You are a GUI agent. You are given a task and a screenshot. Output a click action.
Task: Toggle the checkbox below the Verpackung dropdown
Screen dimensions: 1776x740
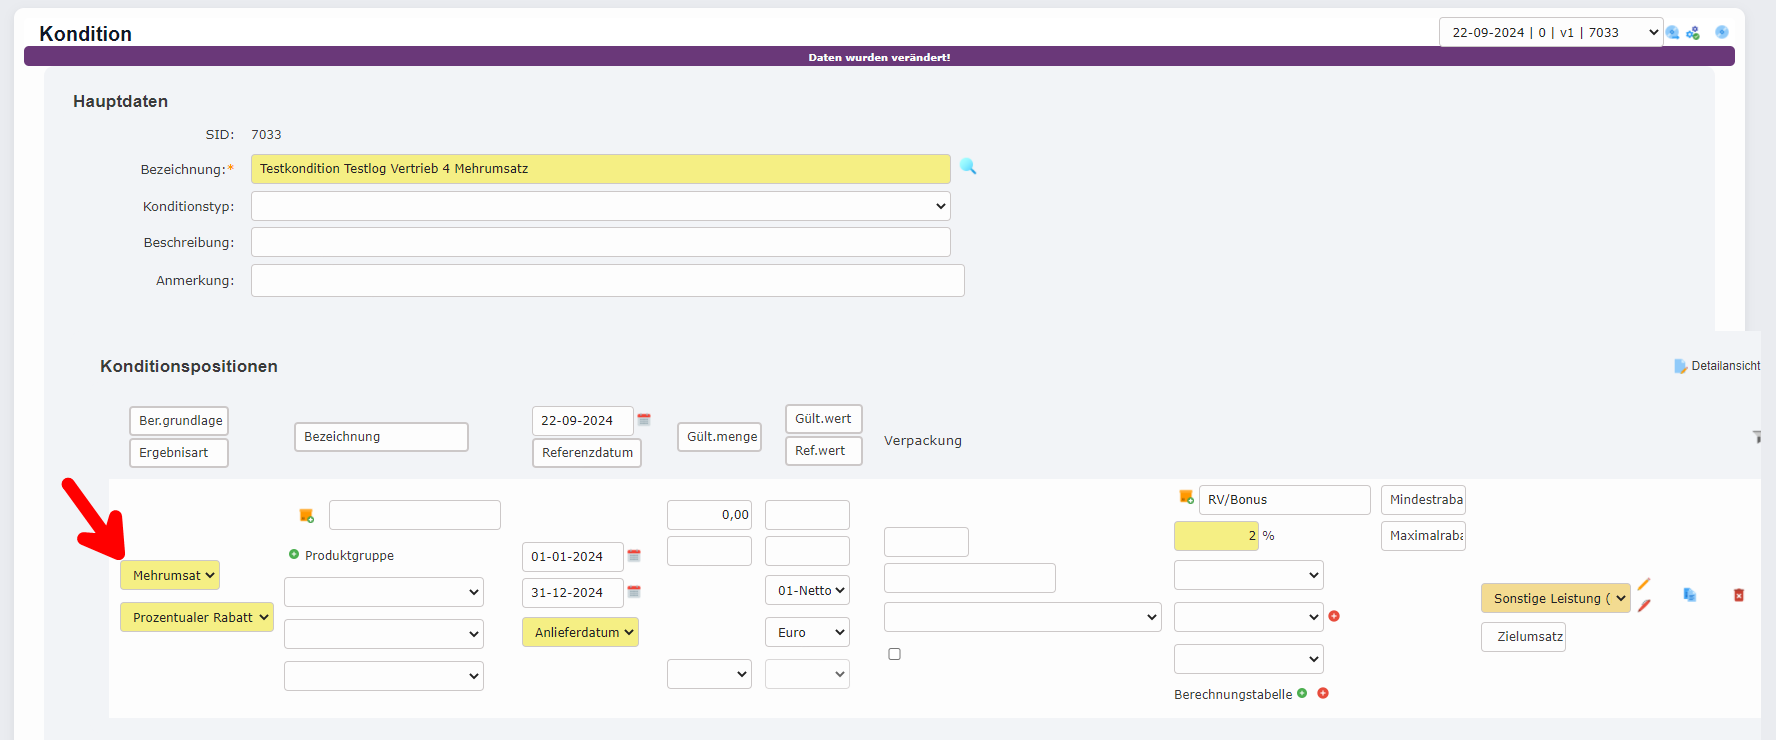point(894,654)
